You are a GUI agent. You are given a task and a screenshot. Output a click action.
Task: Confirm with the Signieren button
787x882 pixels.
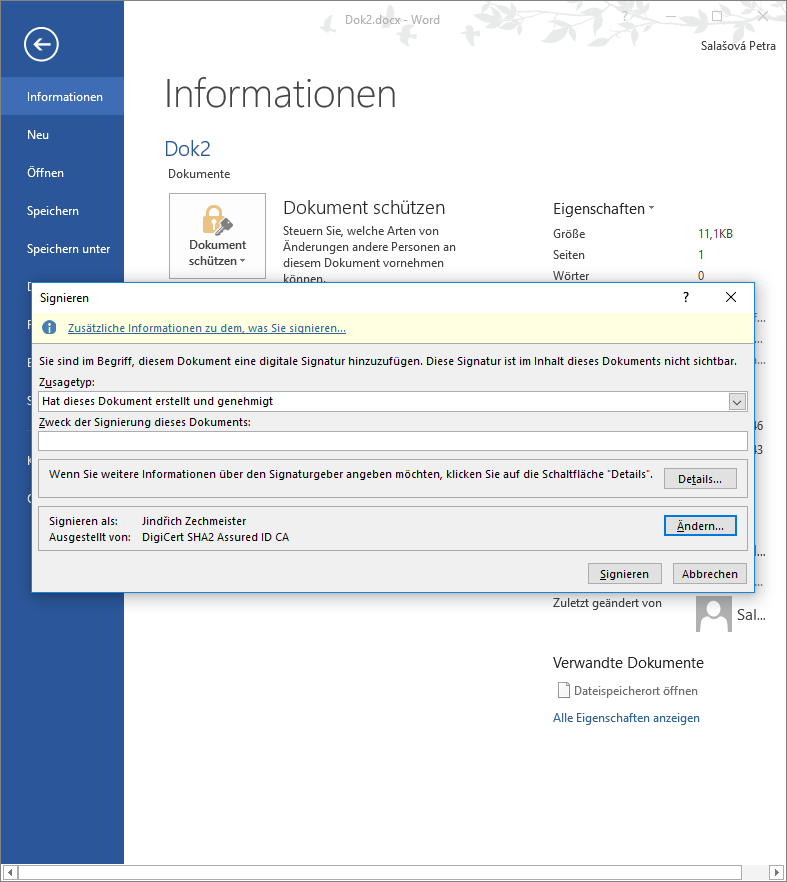click(x=624, y=574)
